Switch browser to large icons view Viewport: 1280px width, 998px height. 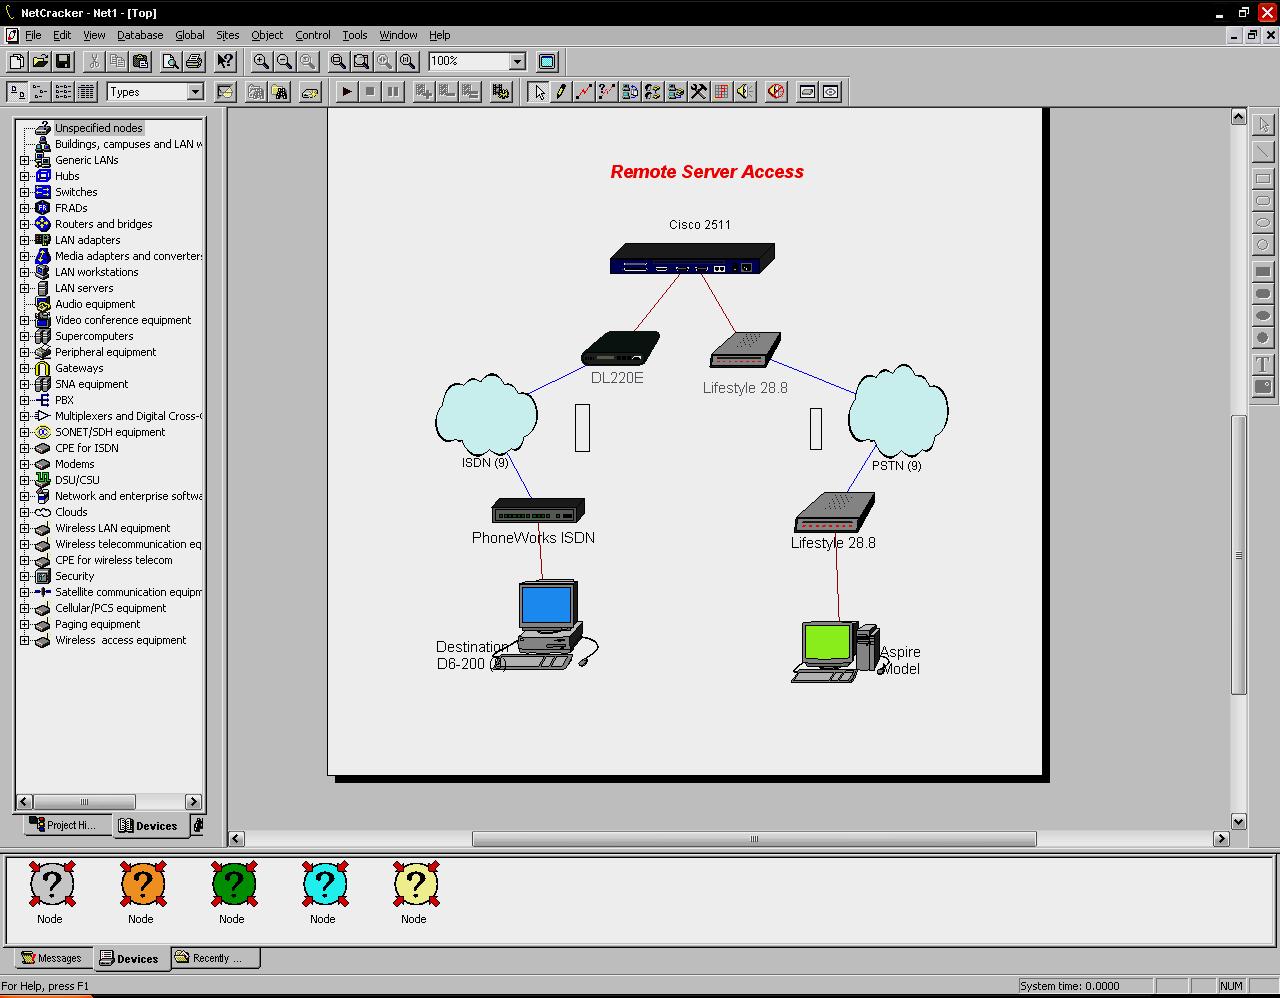(17, 92)
